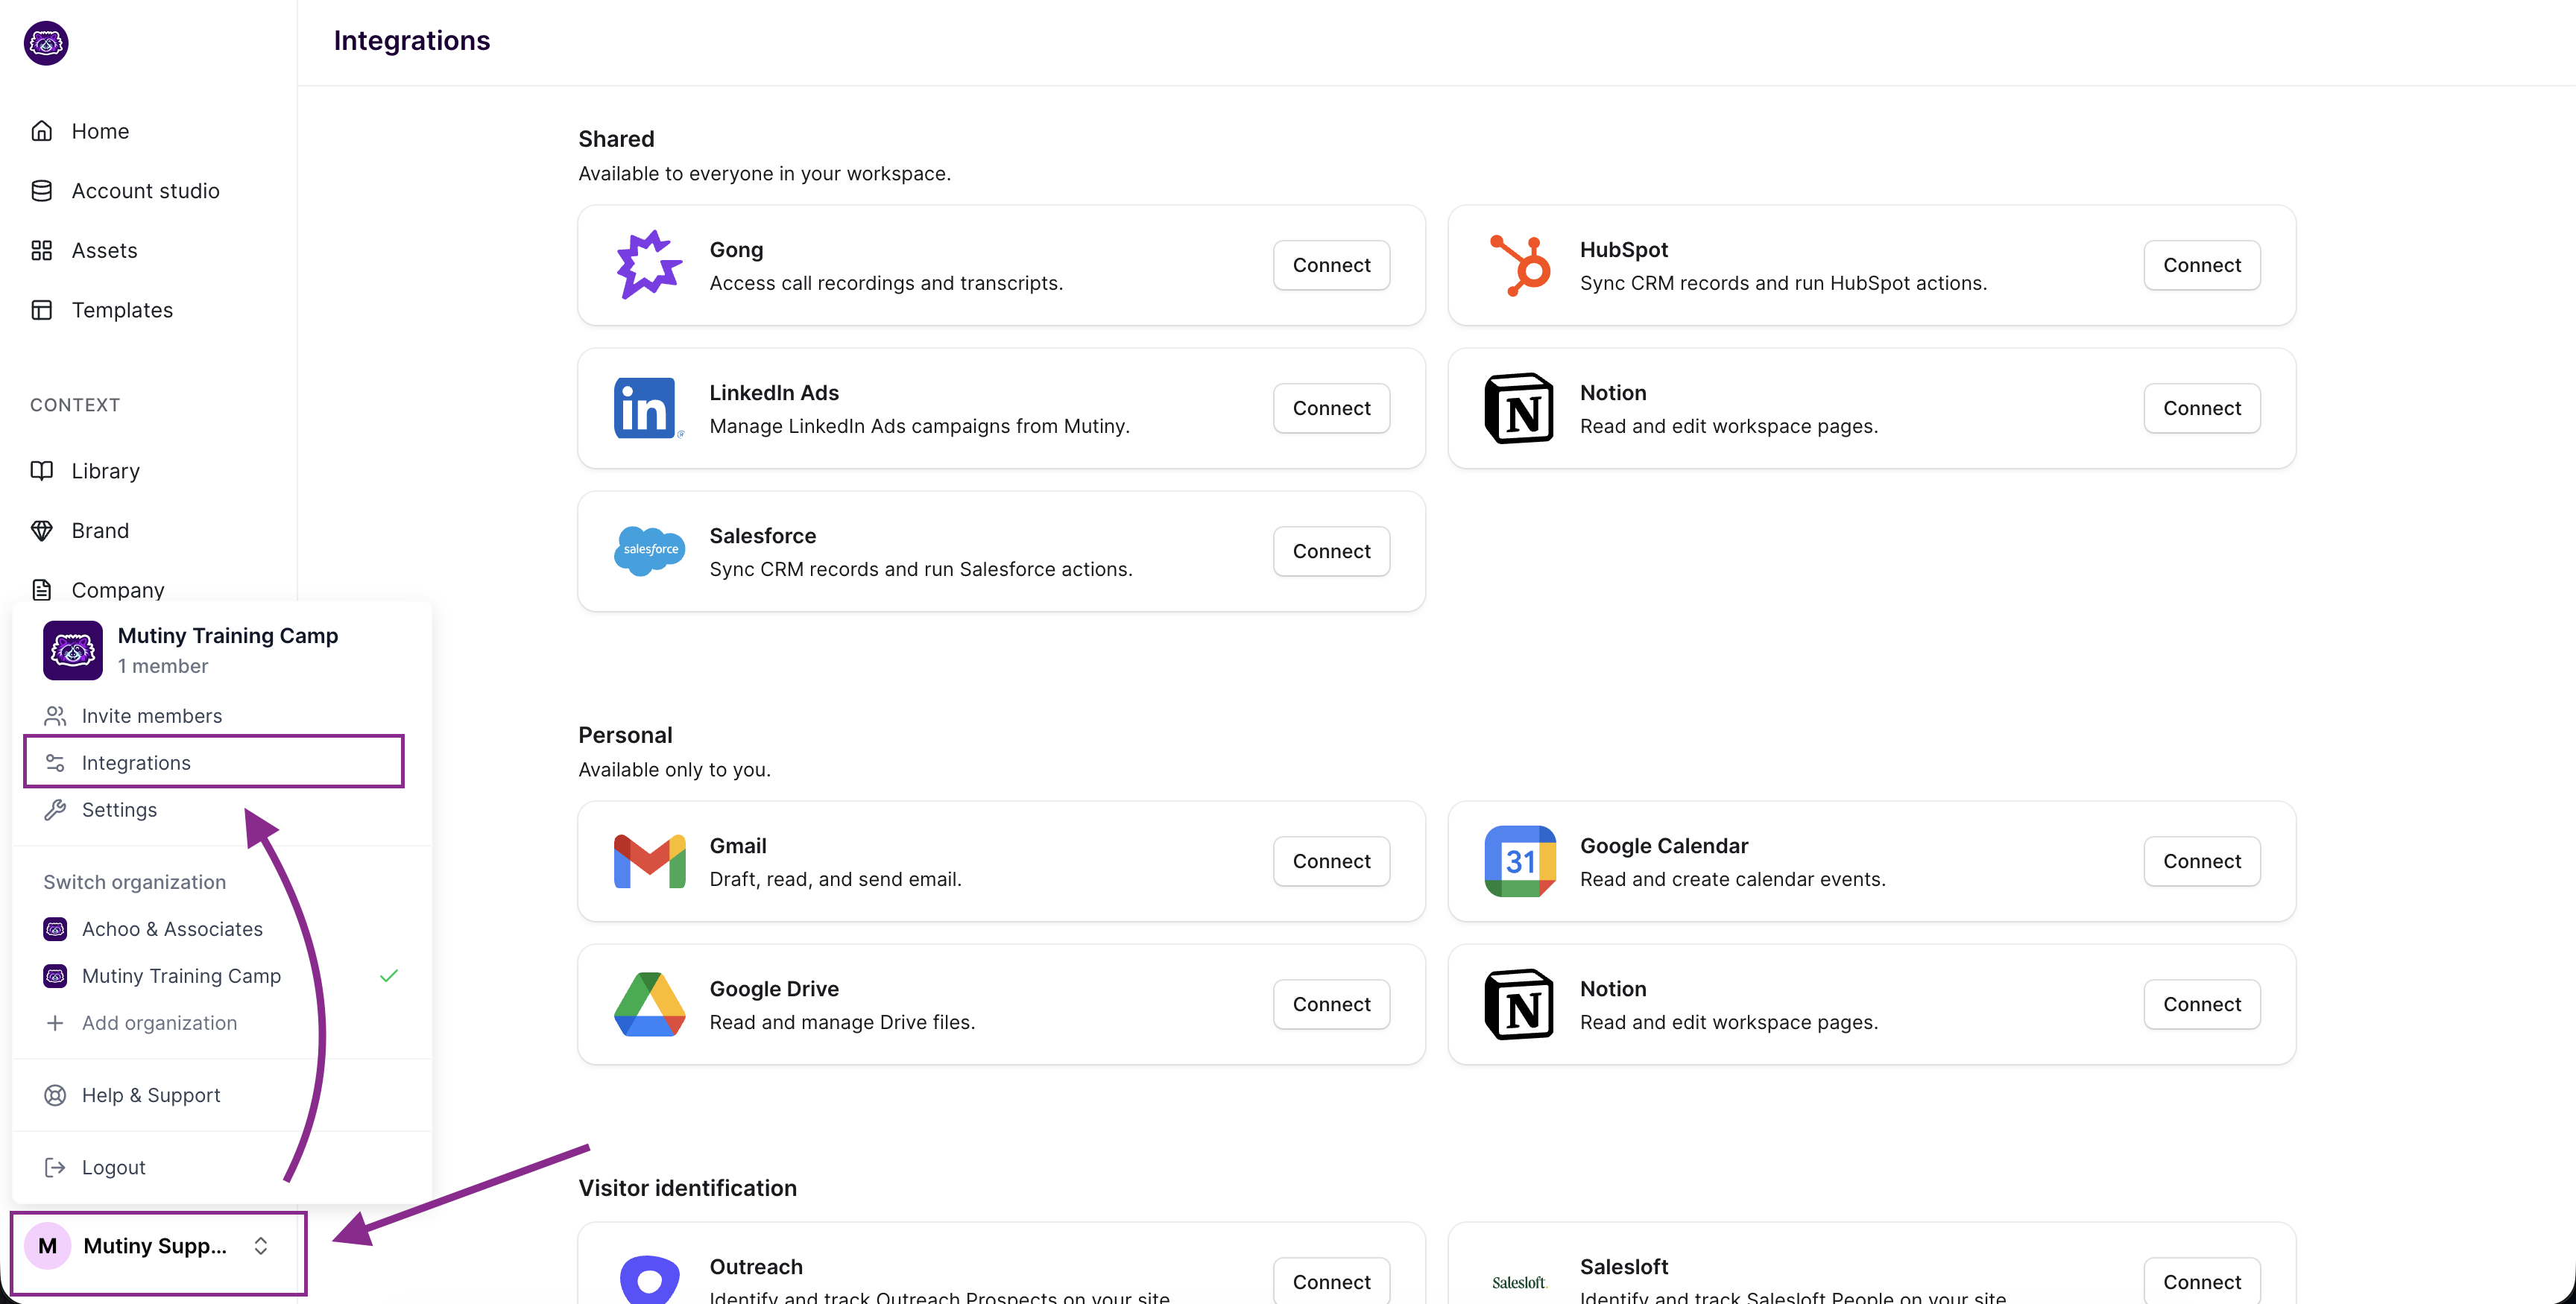Click the "Integrations" page title

(x=412, y=41)
